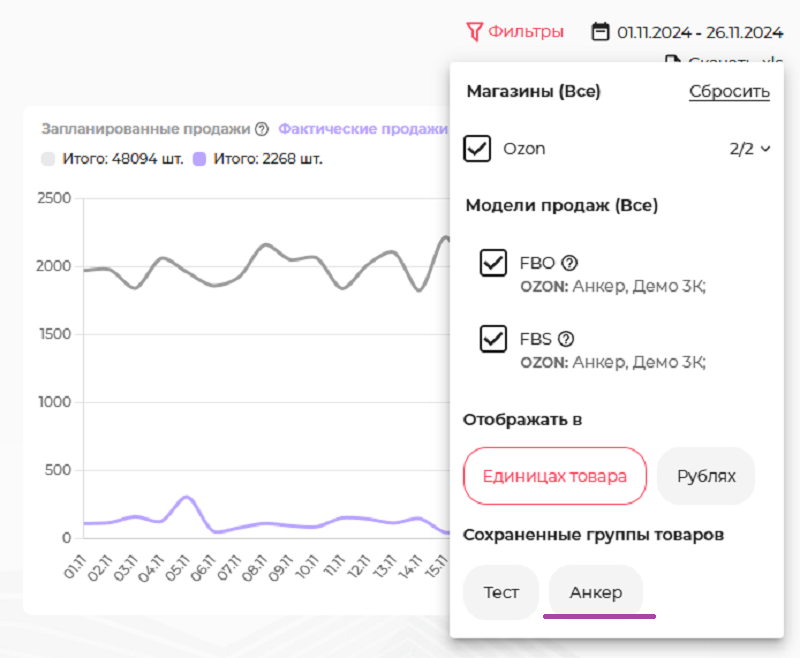
Task: Click the red filter funnel icon
Action: pos(475,32)
